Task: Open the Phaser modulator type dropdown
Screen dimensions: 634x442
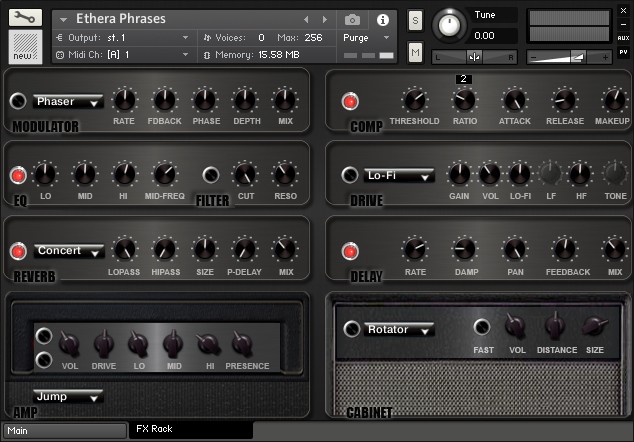Action: pyautogui.click(x=68, y=102)
